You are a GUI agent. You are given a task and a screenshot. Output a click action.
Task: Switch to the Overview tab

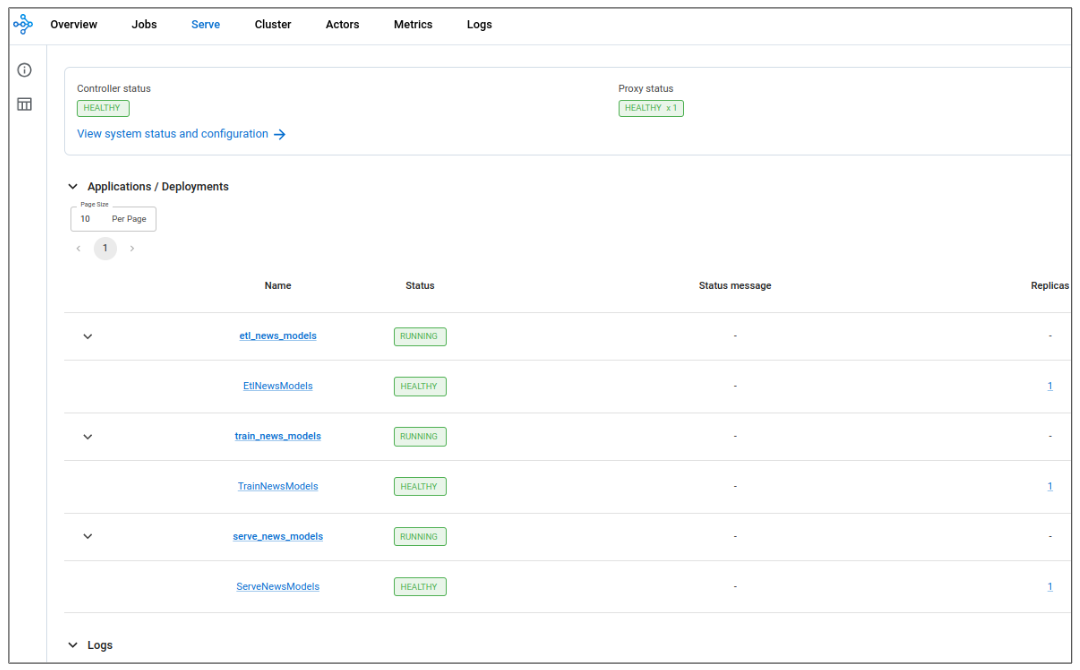point(74,25)
